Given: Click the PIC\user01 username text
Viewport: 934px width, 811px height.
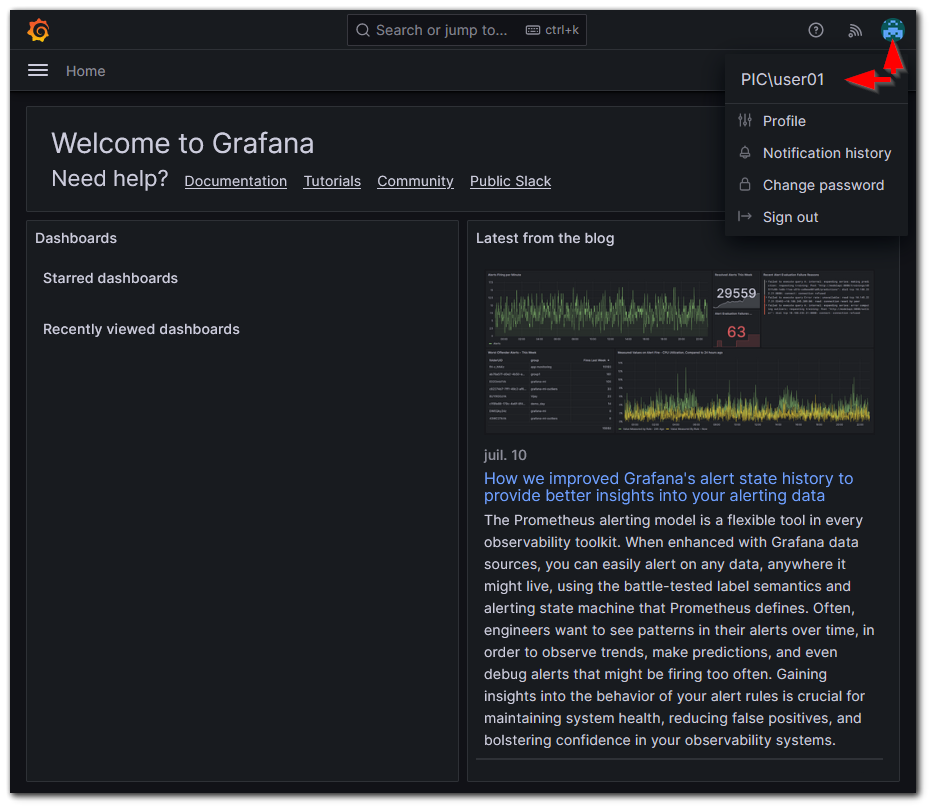Looking at the screenshot, I should coord(782,79).
